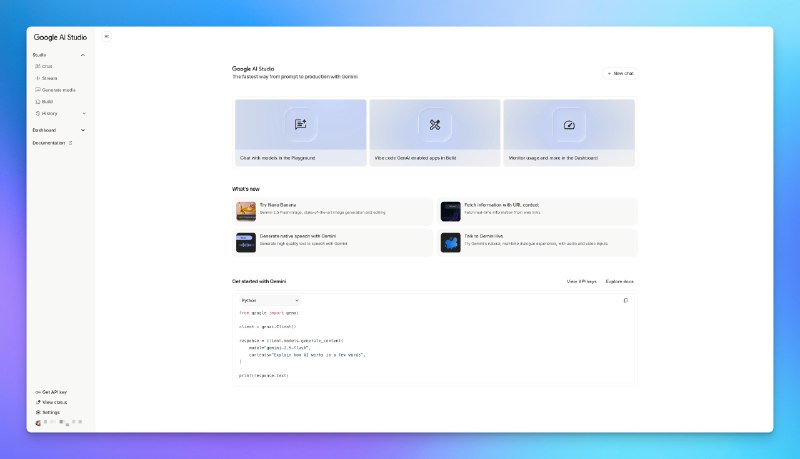
Task: Click the Generate native speech thumbnail
Action: click(x=246, y=242)
